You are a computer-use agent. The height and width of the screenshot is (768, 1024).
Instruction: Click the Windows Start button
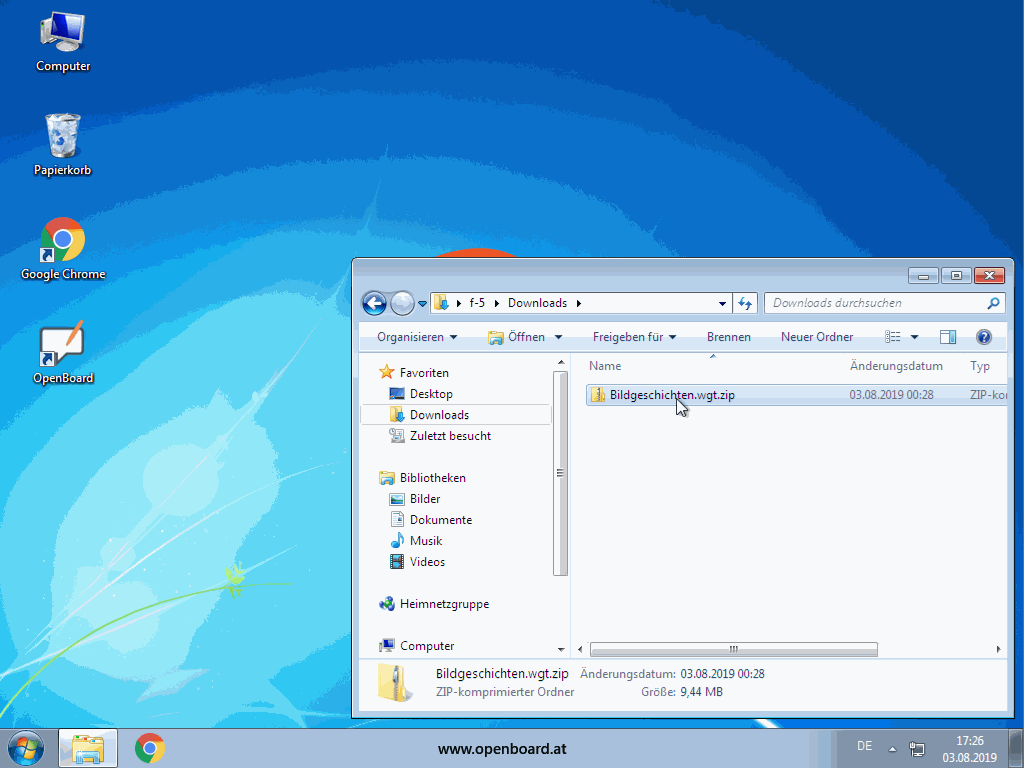coord(25,748)
